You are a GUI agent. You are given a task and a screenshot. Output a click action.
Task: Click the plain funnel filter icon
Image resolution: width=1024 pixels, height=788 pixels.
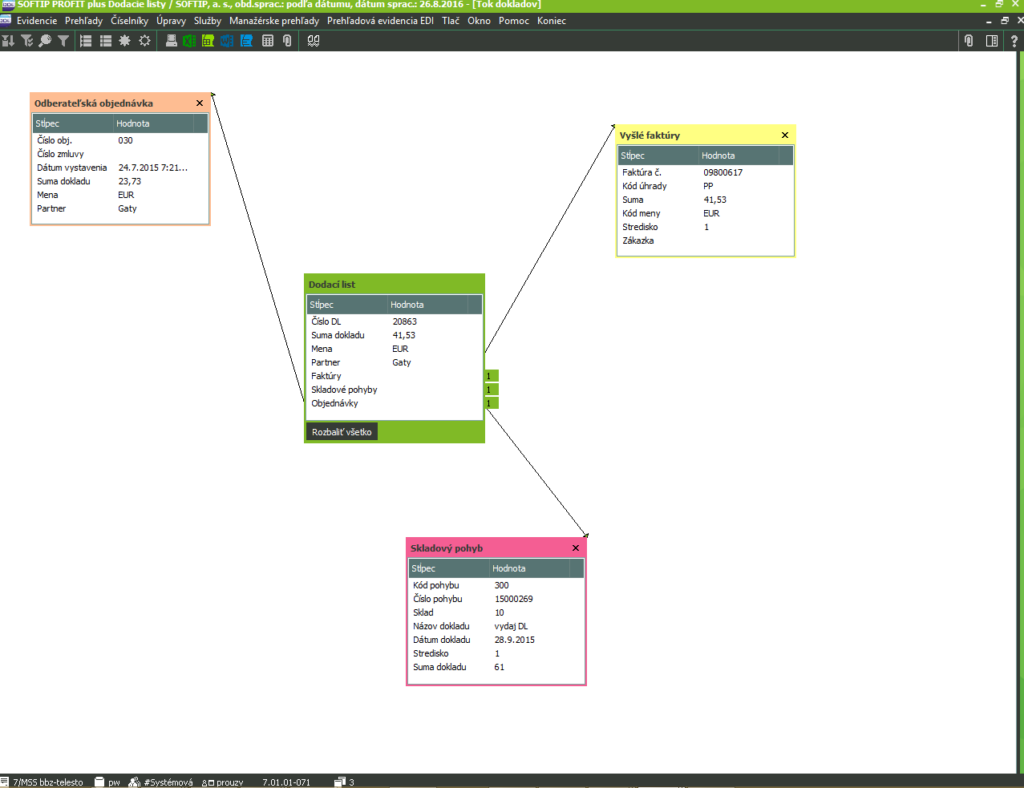coord(63,41)
